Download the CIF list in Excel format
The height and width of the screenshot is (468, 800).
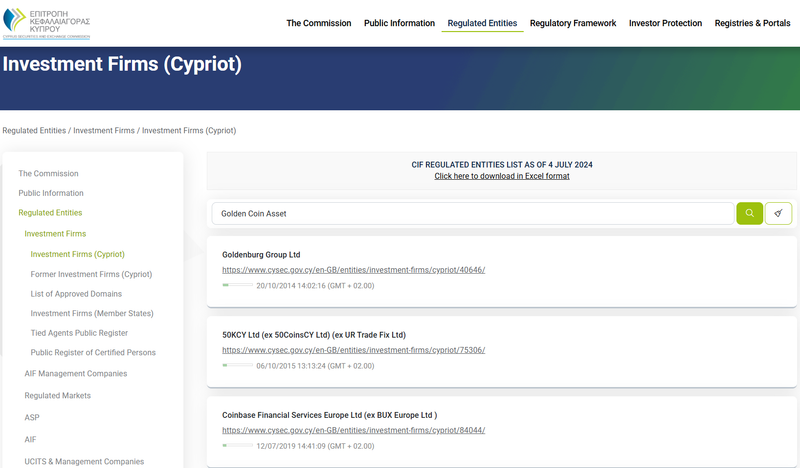click(x=502, y=176)
